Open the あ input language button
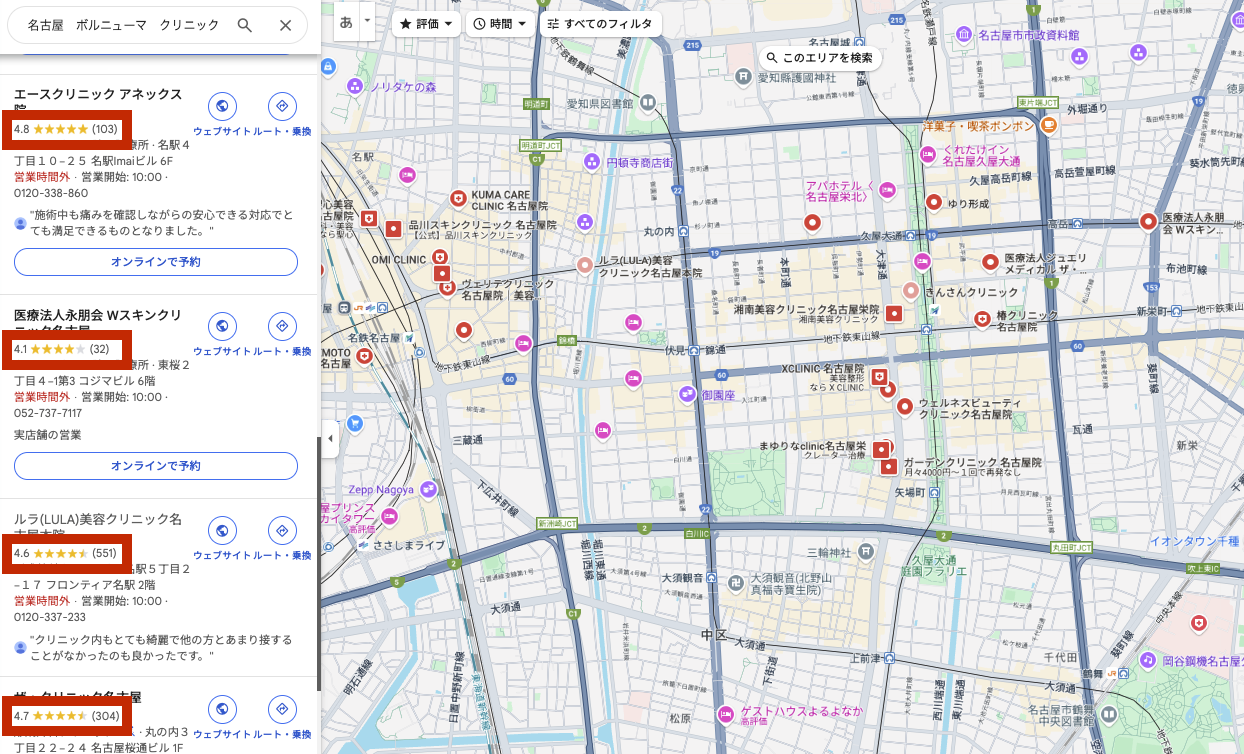 pyautogui.click(x=346, y=21)
